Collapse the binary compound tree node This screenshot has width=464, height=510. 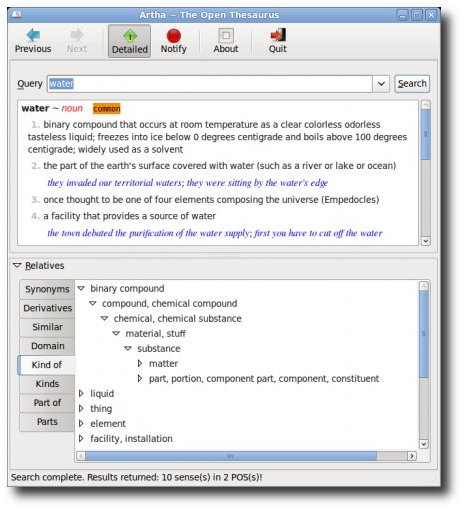click(81, 288)
